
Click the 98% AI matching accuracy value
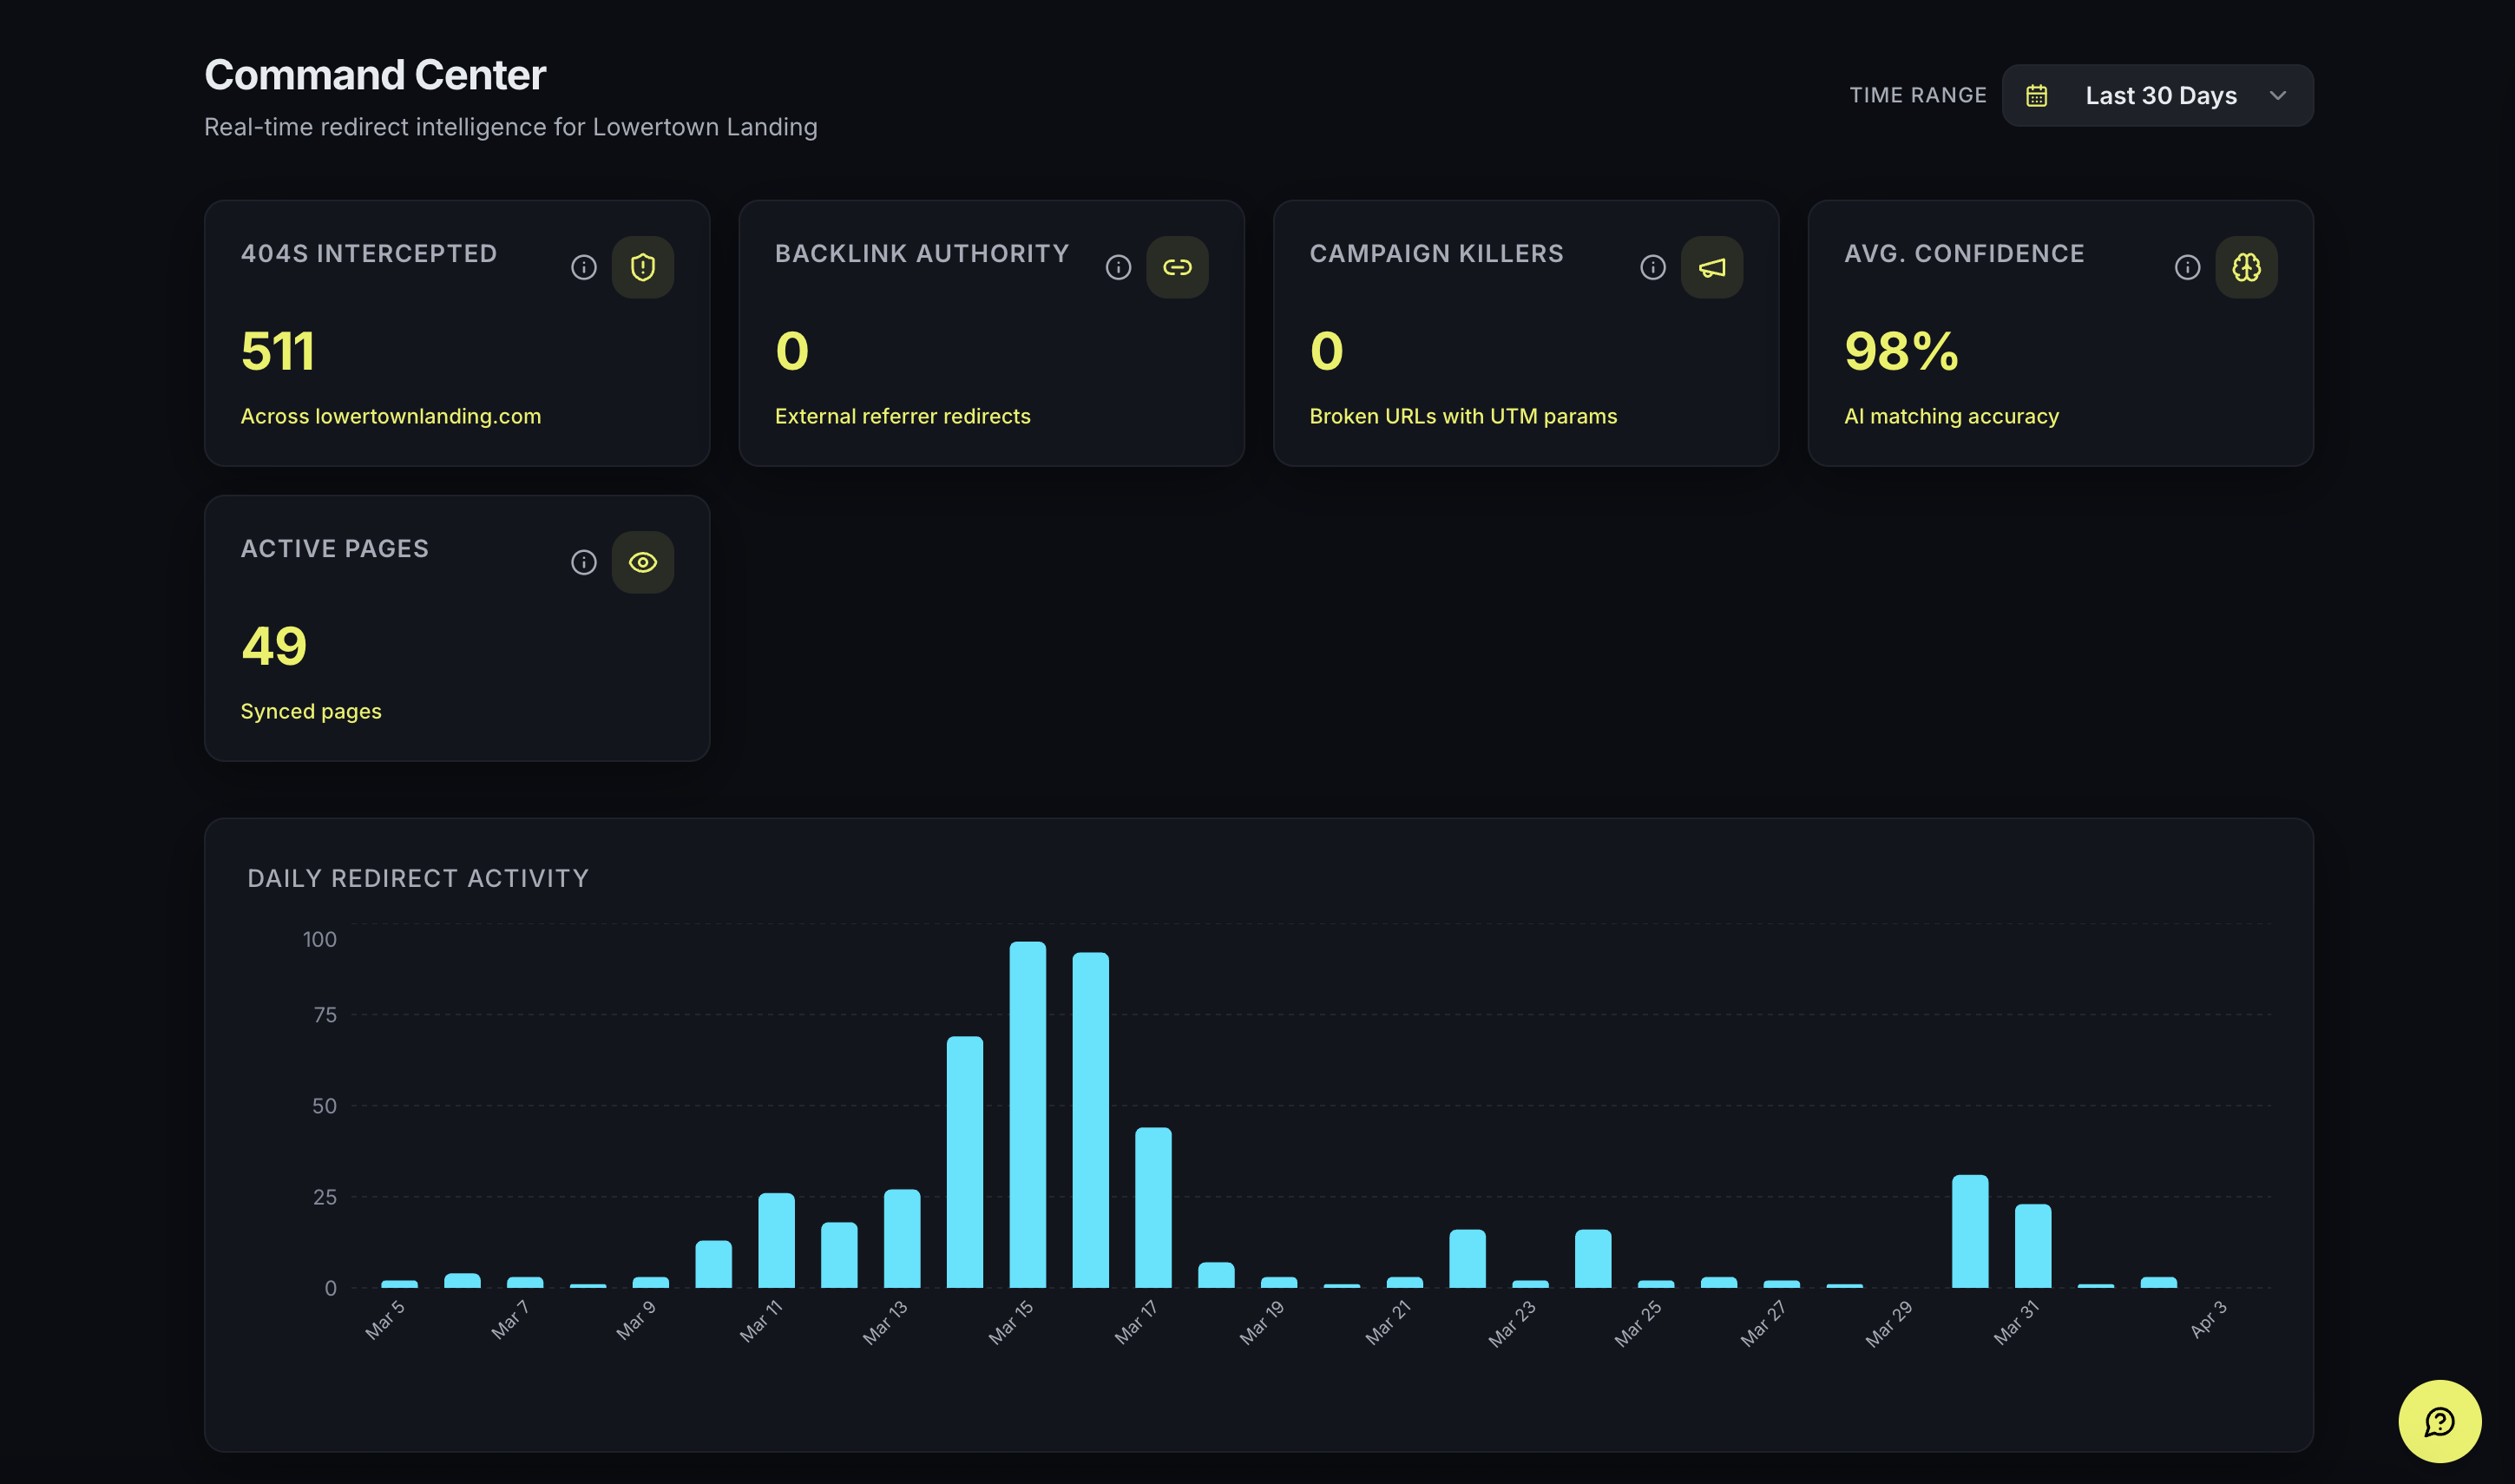[1901, 351]
